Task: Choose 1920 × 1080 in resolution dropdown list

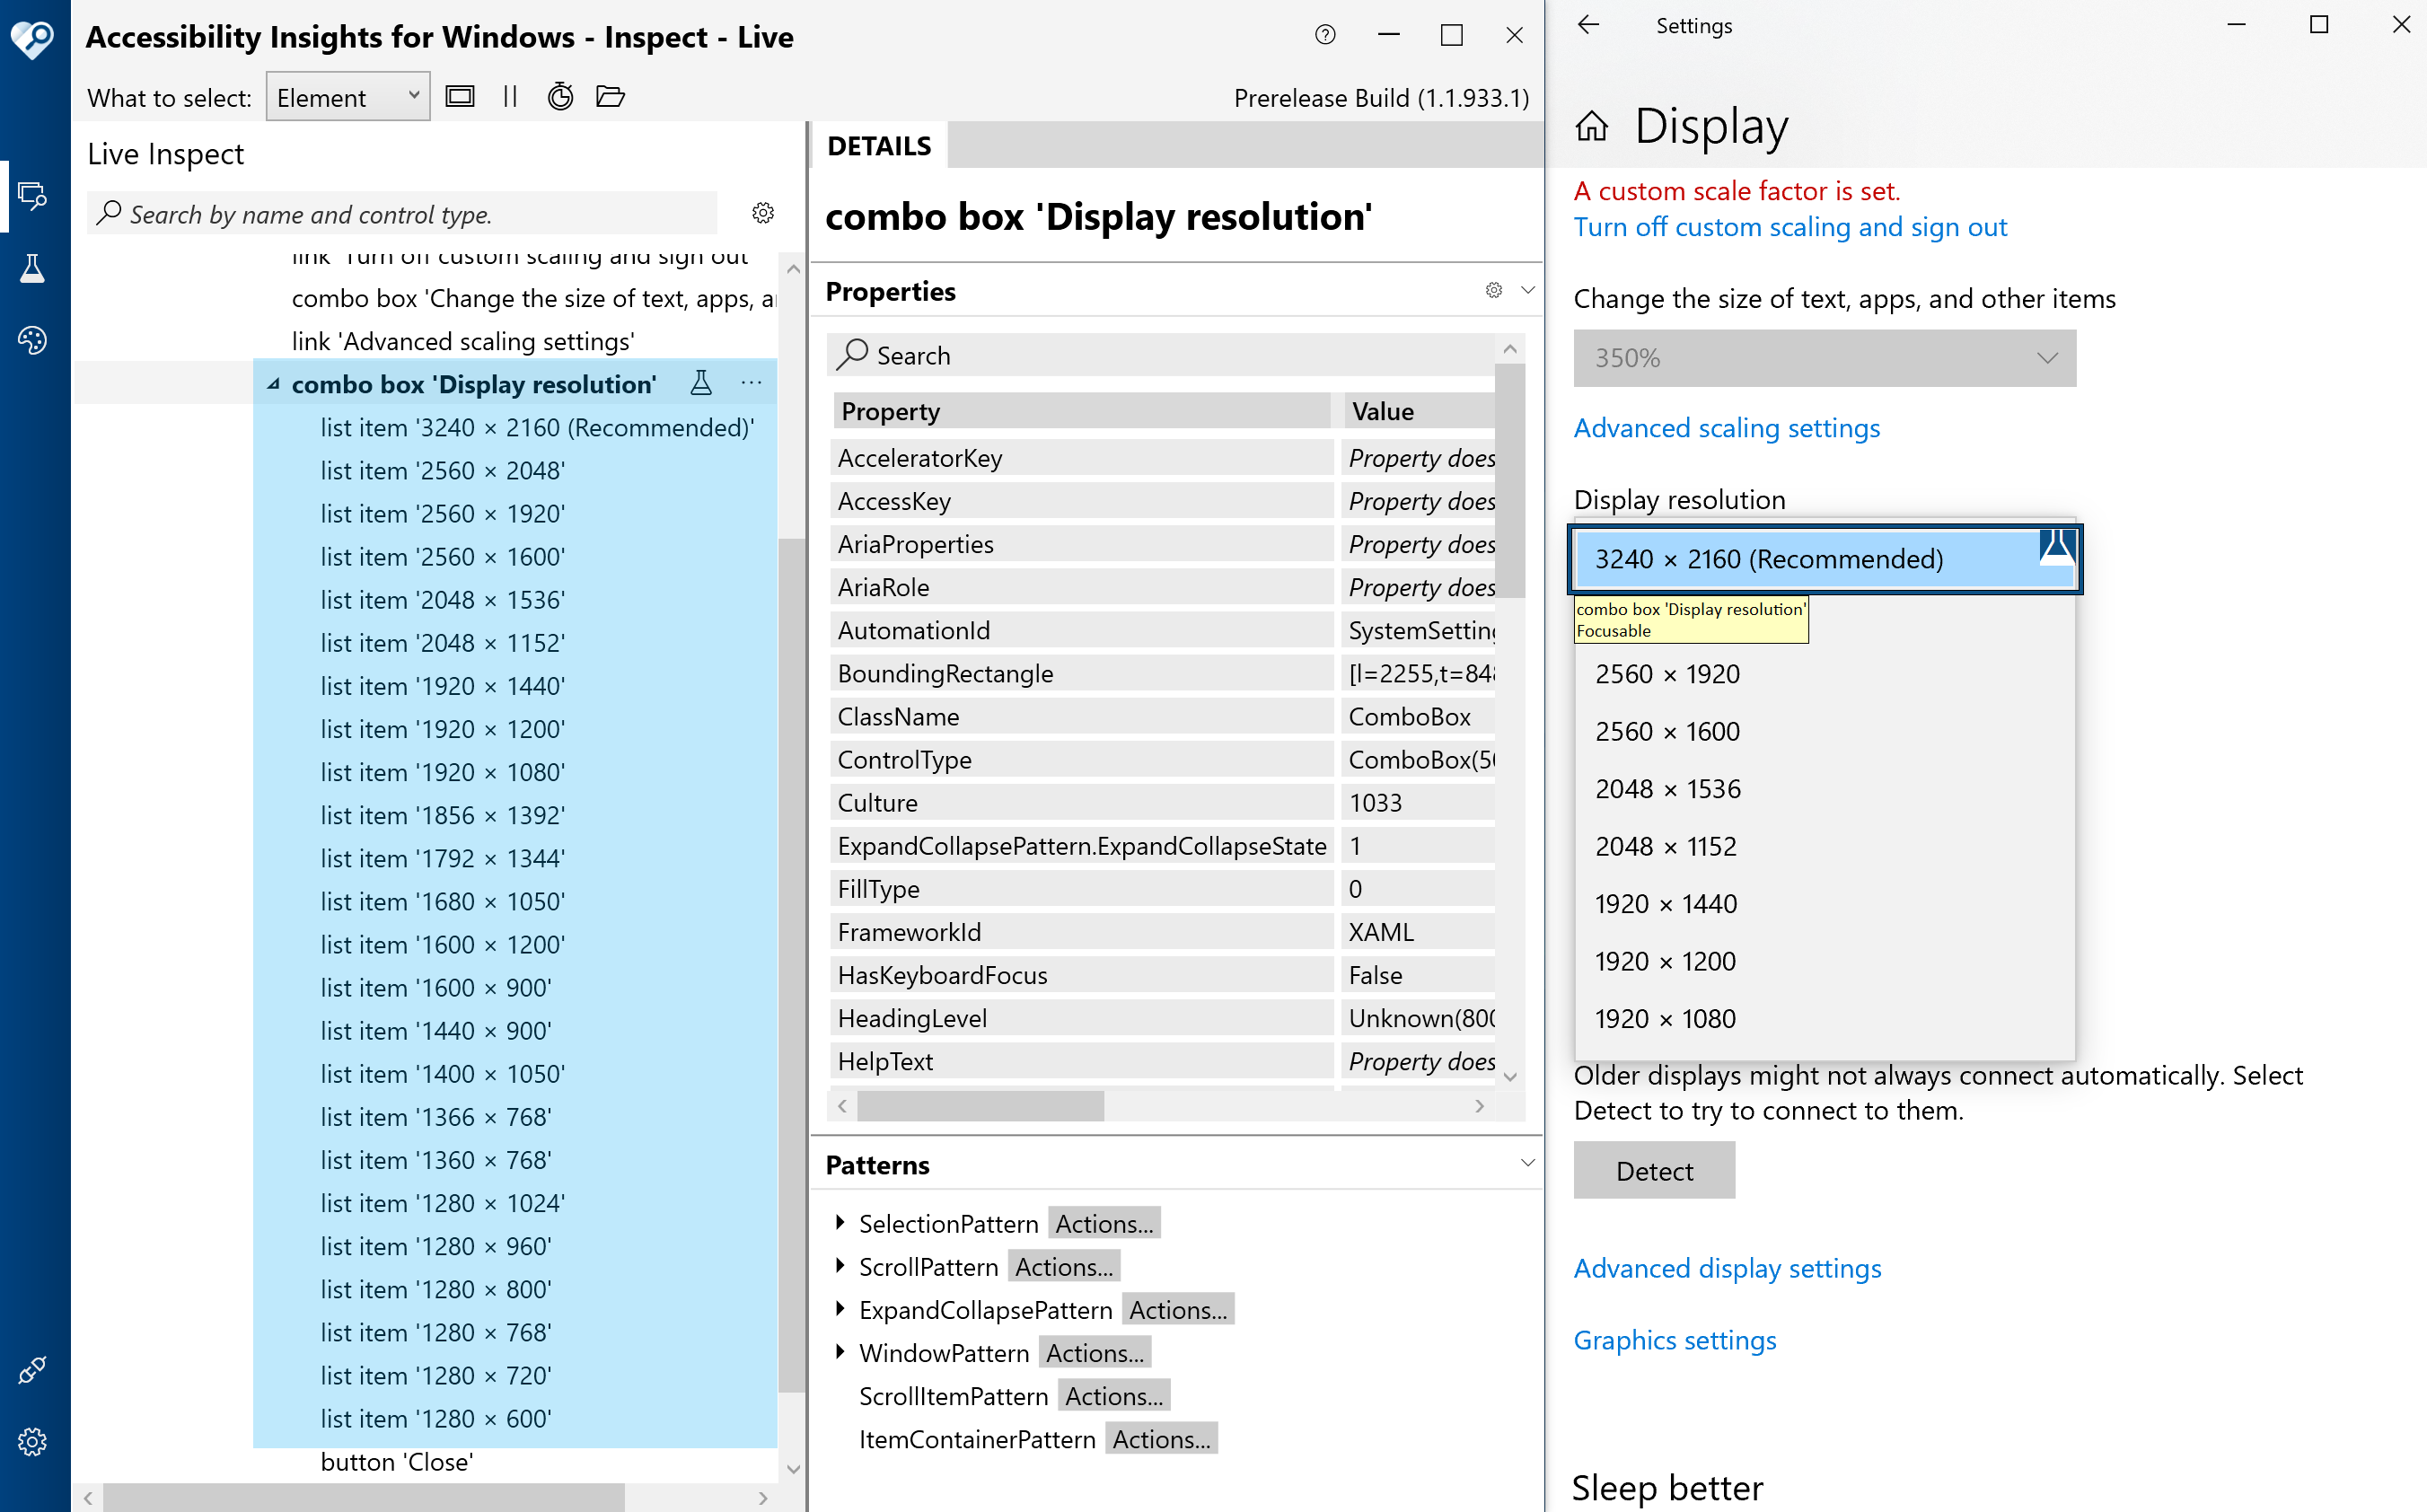Action: tap(1825, 1019)
